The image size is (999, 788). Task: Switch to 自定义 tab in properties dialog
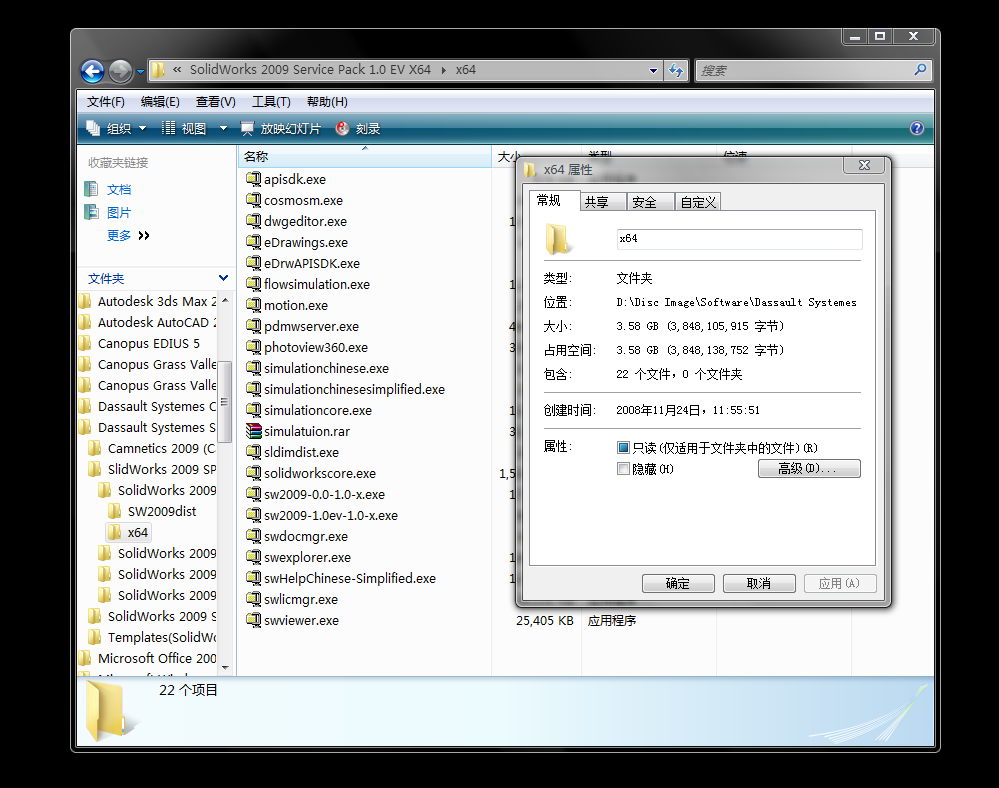[698, 202]
